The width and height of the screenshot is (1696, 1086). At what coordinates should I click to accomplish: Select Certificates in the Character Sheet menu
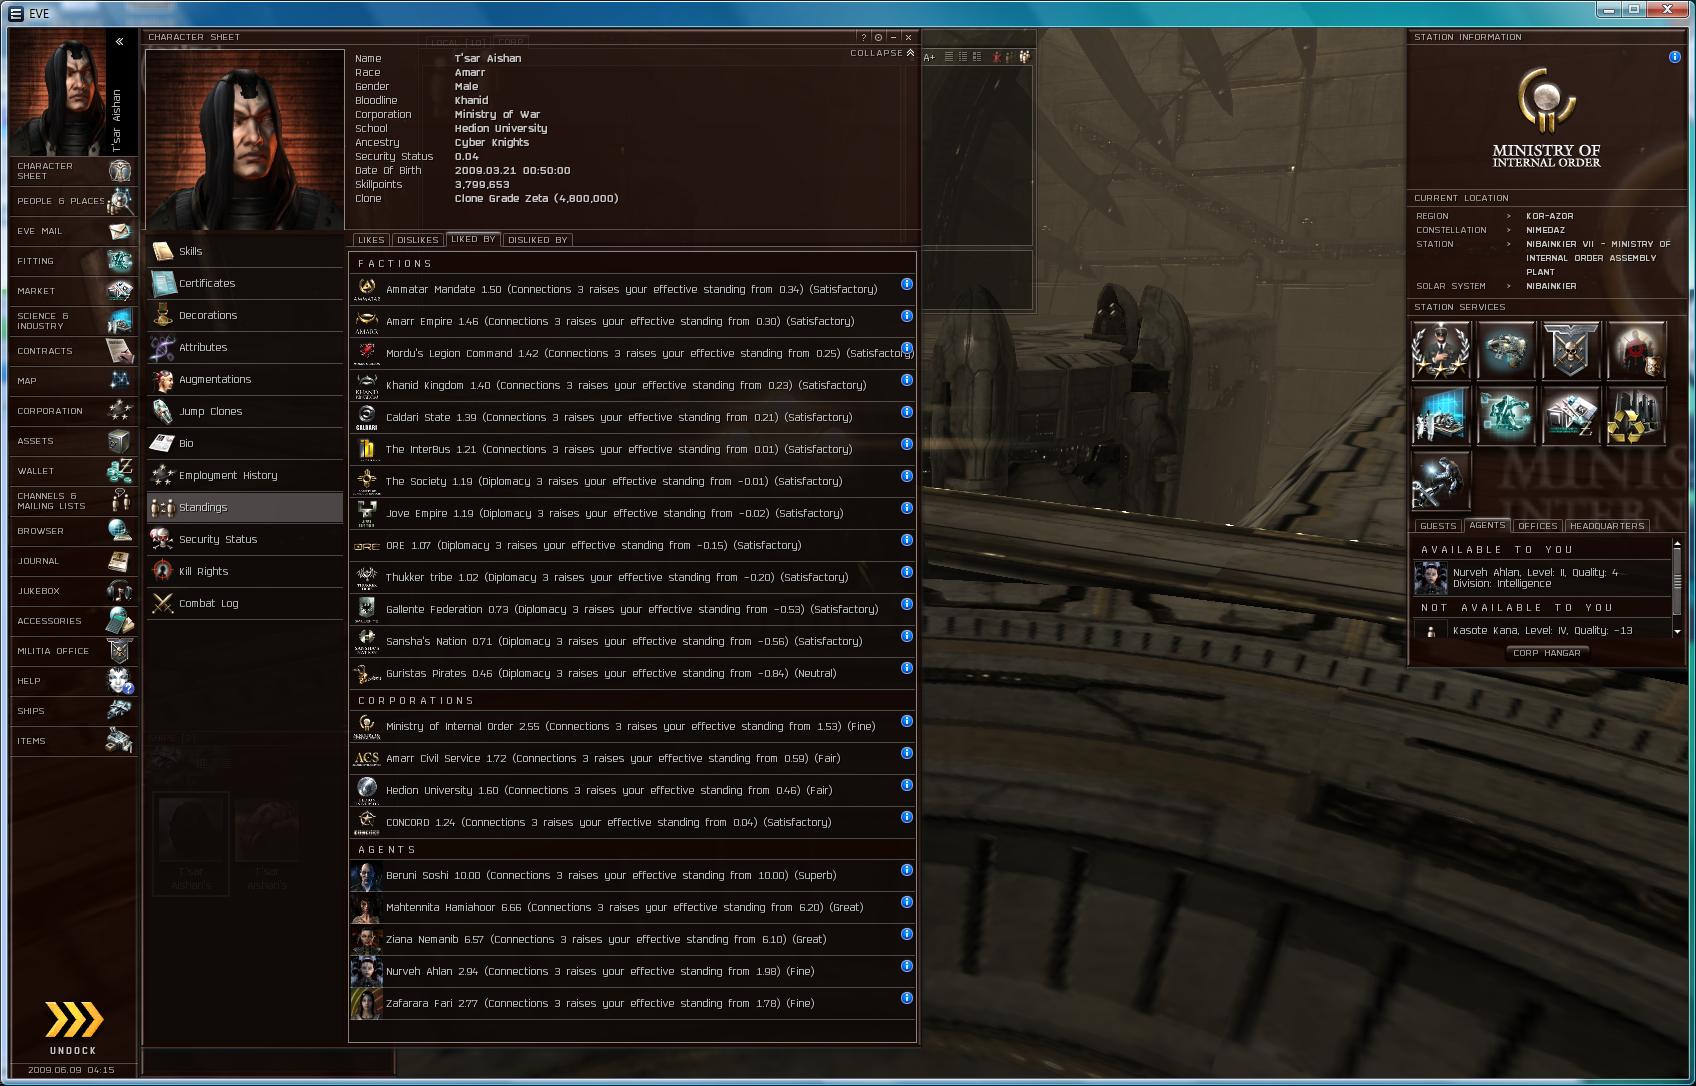click(245, 283)
